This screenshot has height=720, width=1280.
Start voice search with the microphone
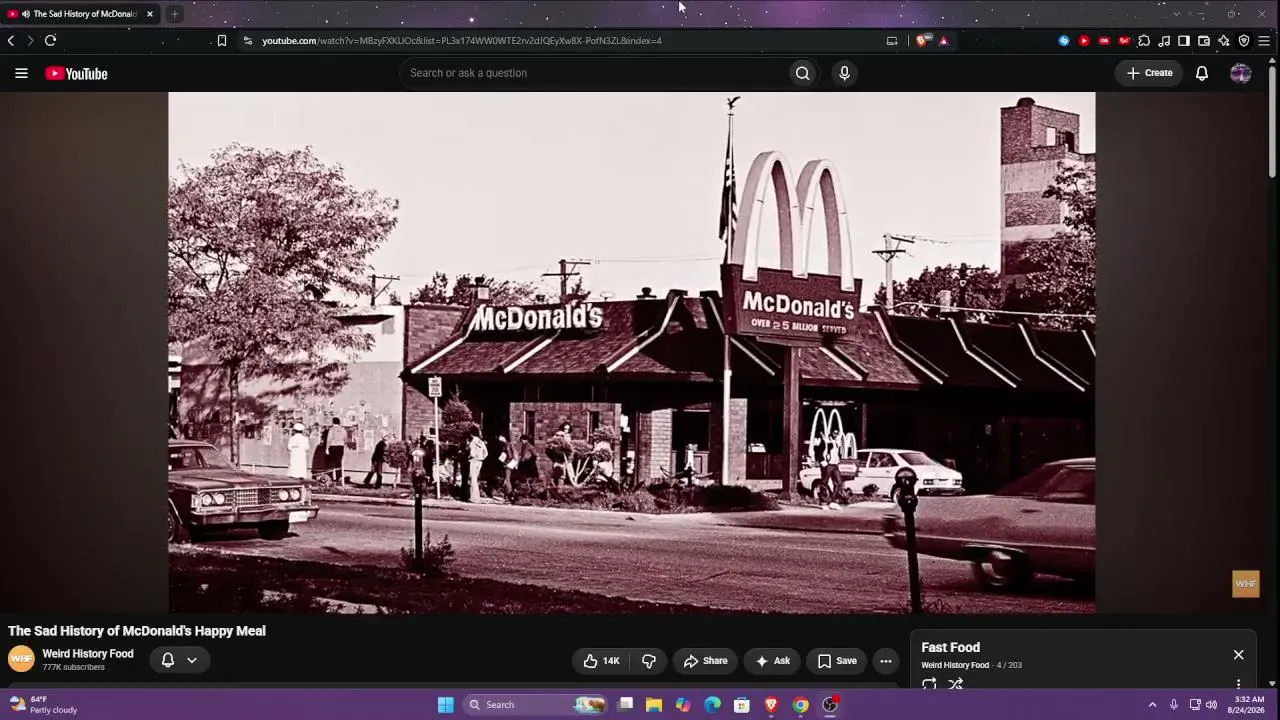[844, 73]
